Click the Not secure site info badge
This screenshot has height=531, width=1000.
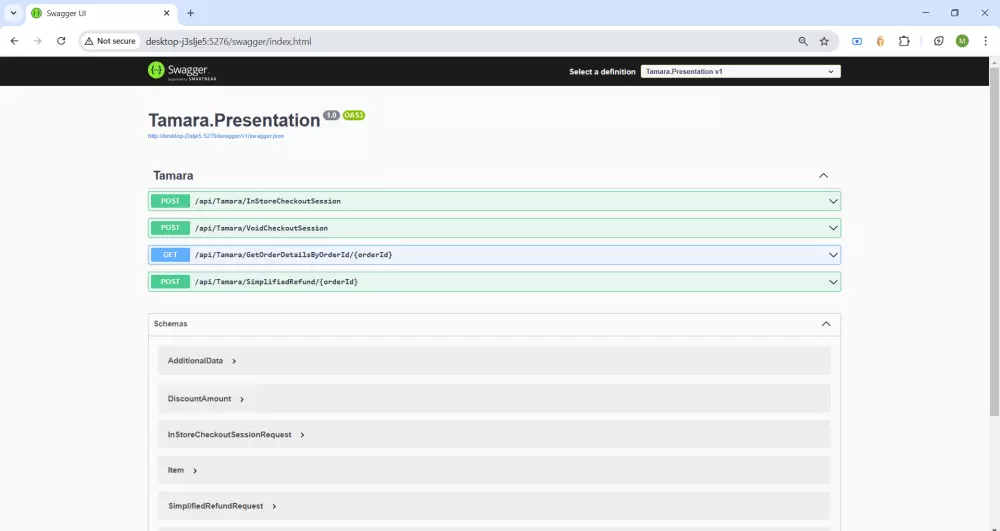[111, 41]
